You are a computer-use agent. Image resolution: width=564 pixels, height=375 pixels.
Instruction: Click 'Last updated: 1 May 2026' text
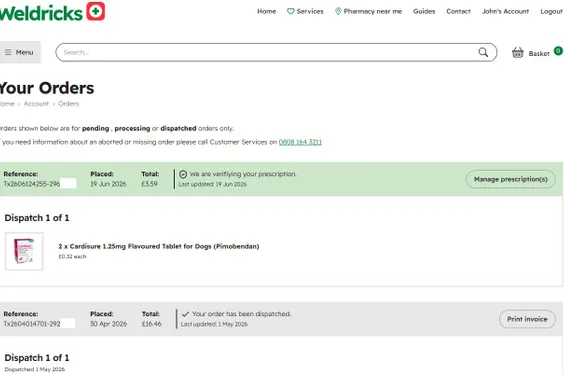[x=214, y=324]
